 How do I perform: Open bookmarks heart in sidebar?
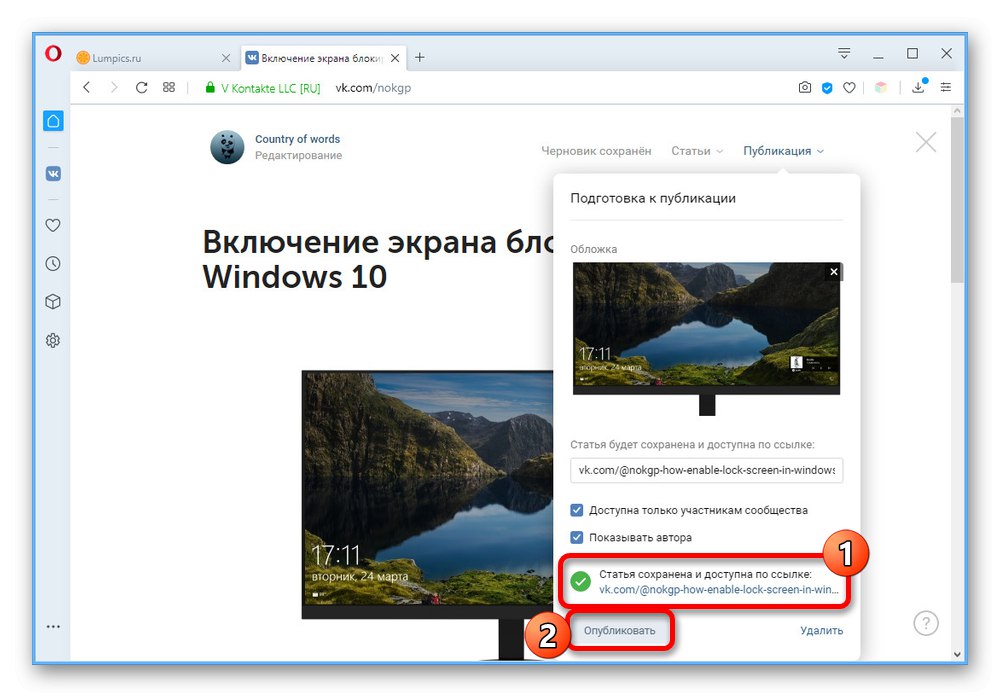point(53,225)
